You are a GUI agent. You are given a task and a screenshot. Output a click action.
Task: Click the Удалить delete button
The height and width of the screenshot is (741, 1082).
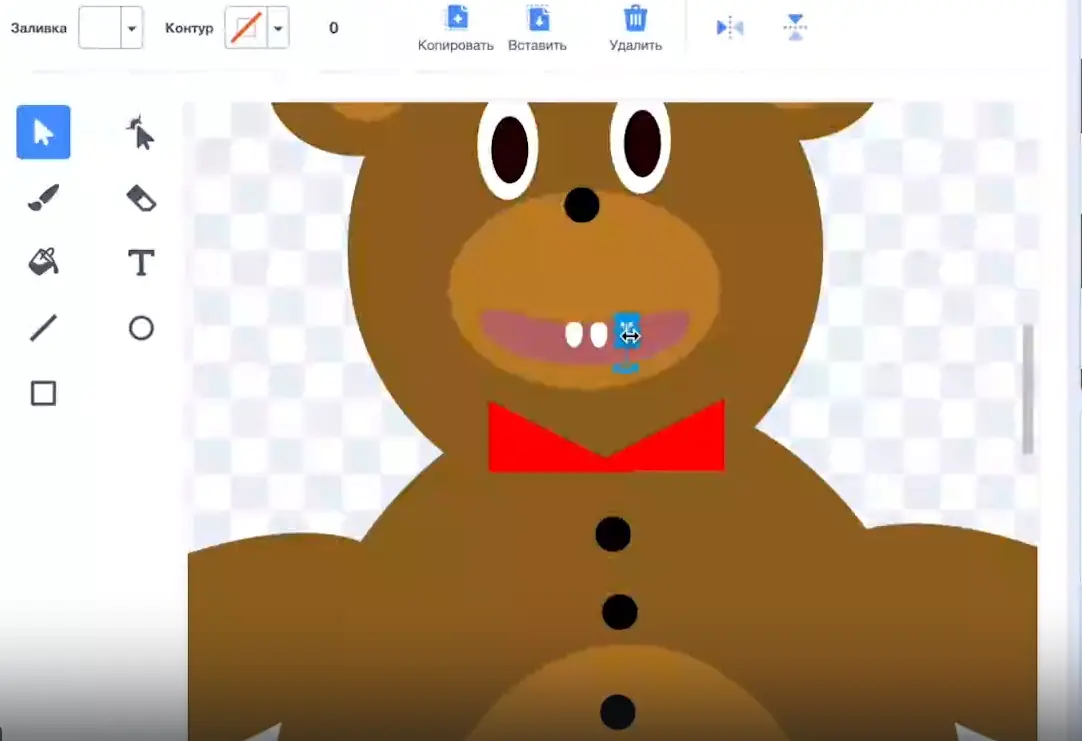(636, 28)
